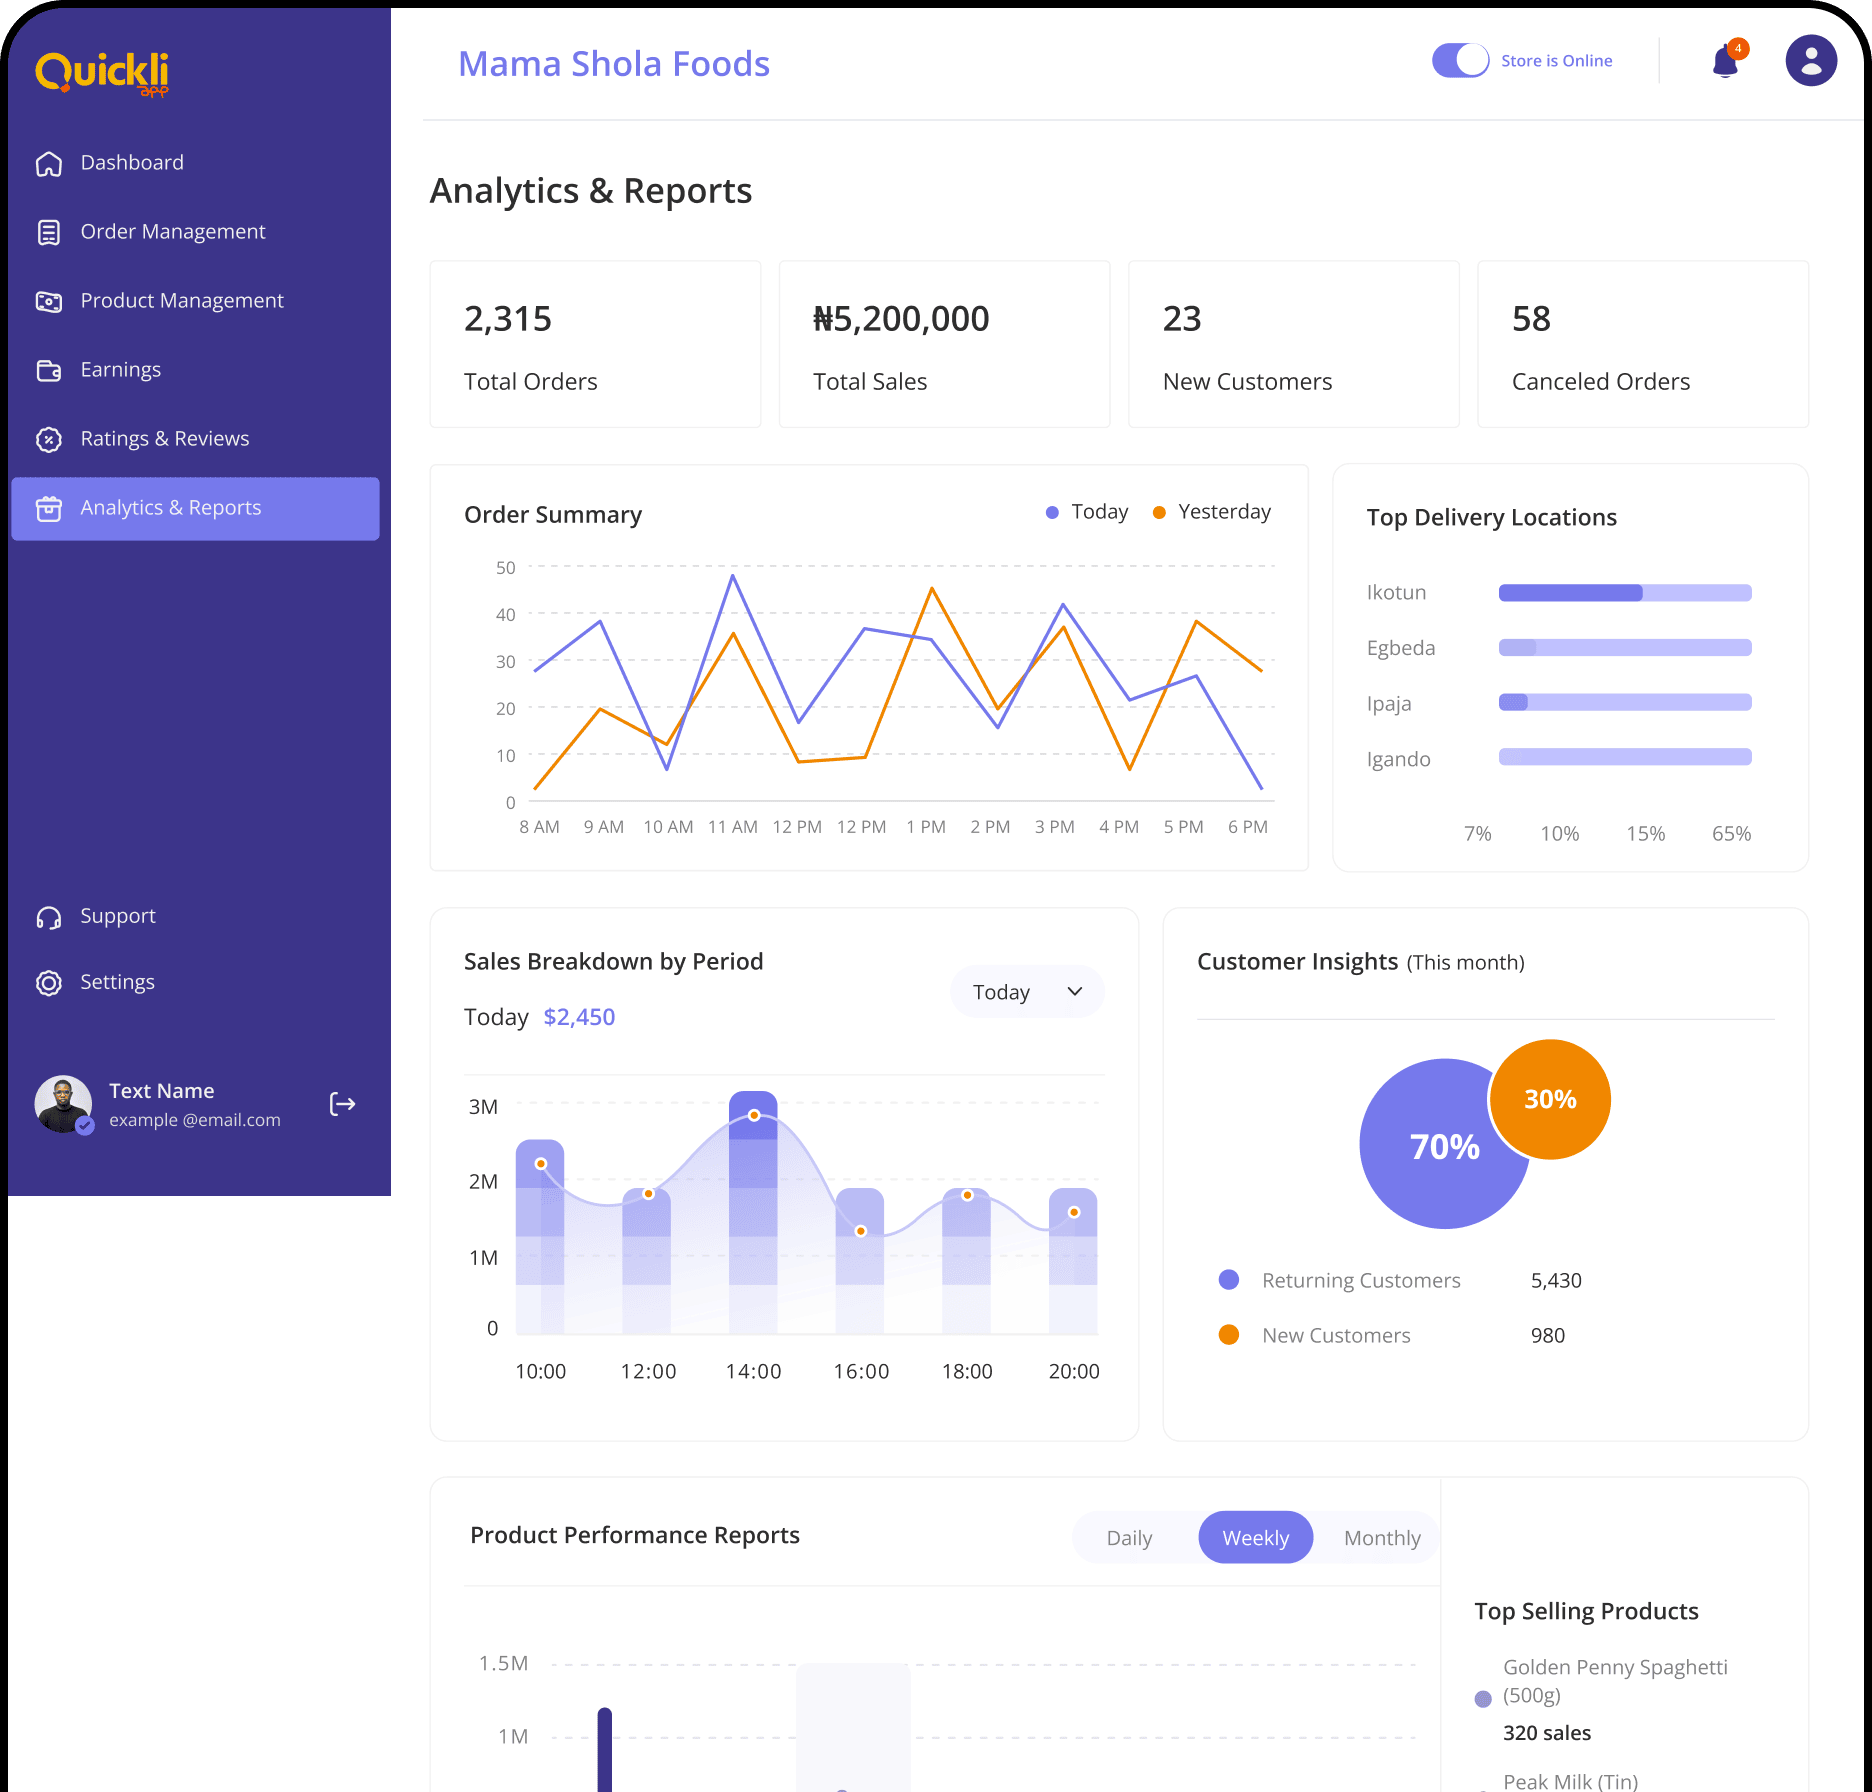The image size is (1872, 1792).
Task: Click the Mama Shola Foods store title
Action: tap(613, 64)
